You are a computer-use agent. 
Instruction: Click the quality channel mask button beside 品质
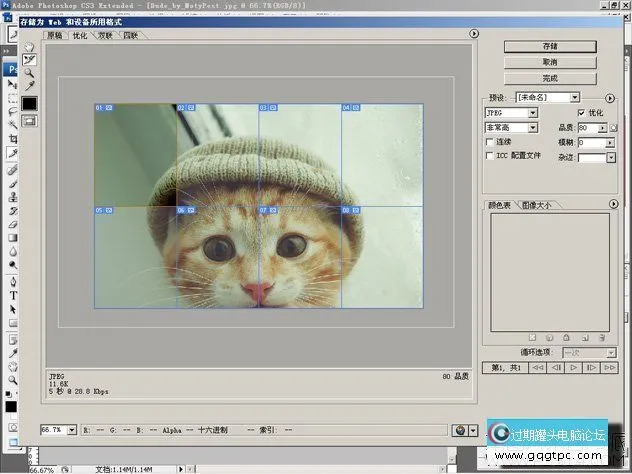(613, 128)
